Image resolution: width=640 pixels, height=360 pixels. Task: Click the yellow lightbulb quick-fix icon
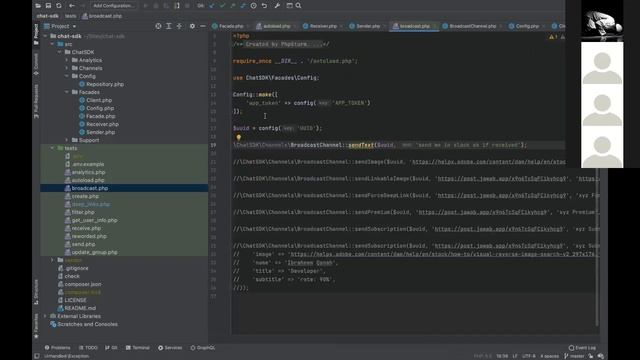pos(239,138)
